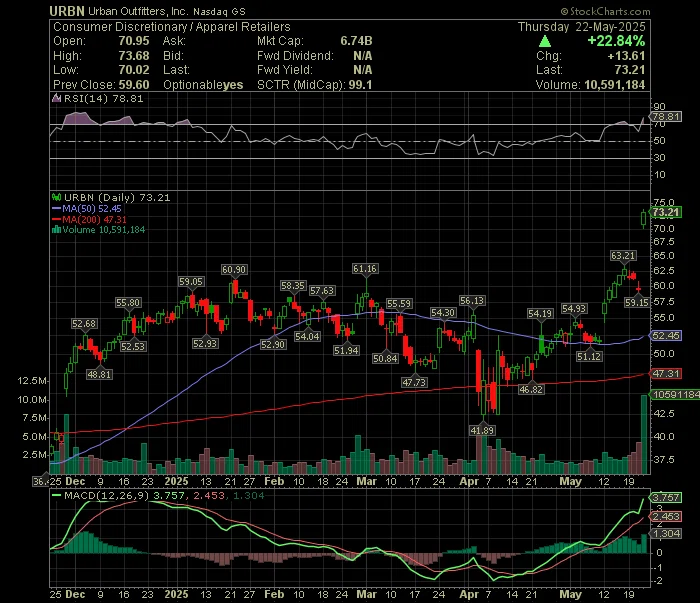Click the 50.84 price label

(x=385, y=358)
